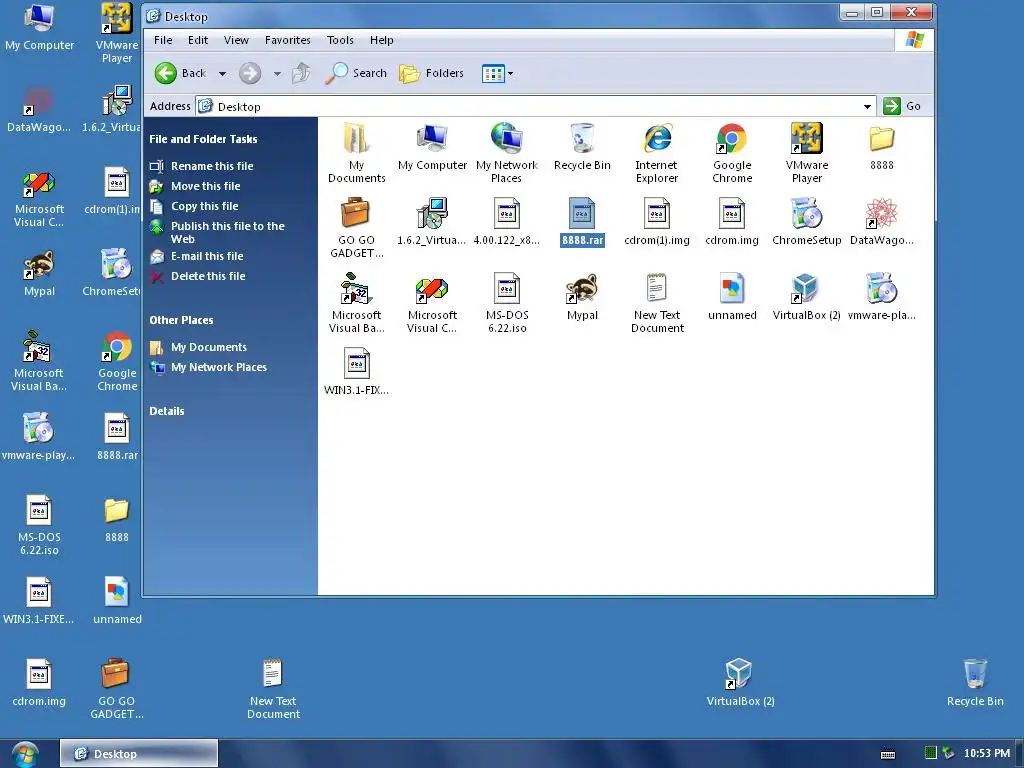Click the Start orb on taskbar

coord(24,754)
